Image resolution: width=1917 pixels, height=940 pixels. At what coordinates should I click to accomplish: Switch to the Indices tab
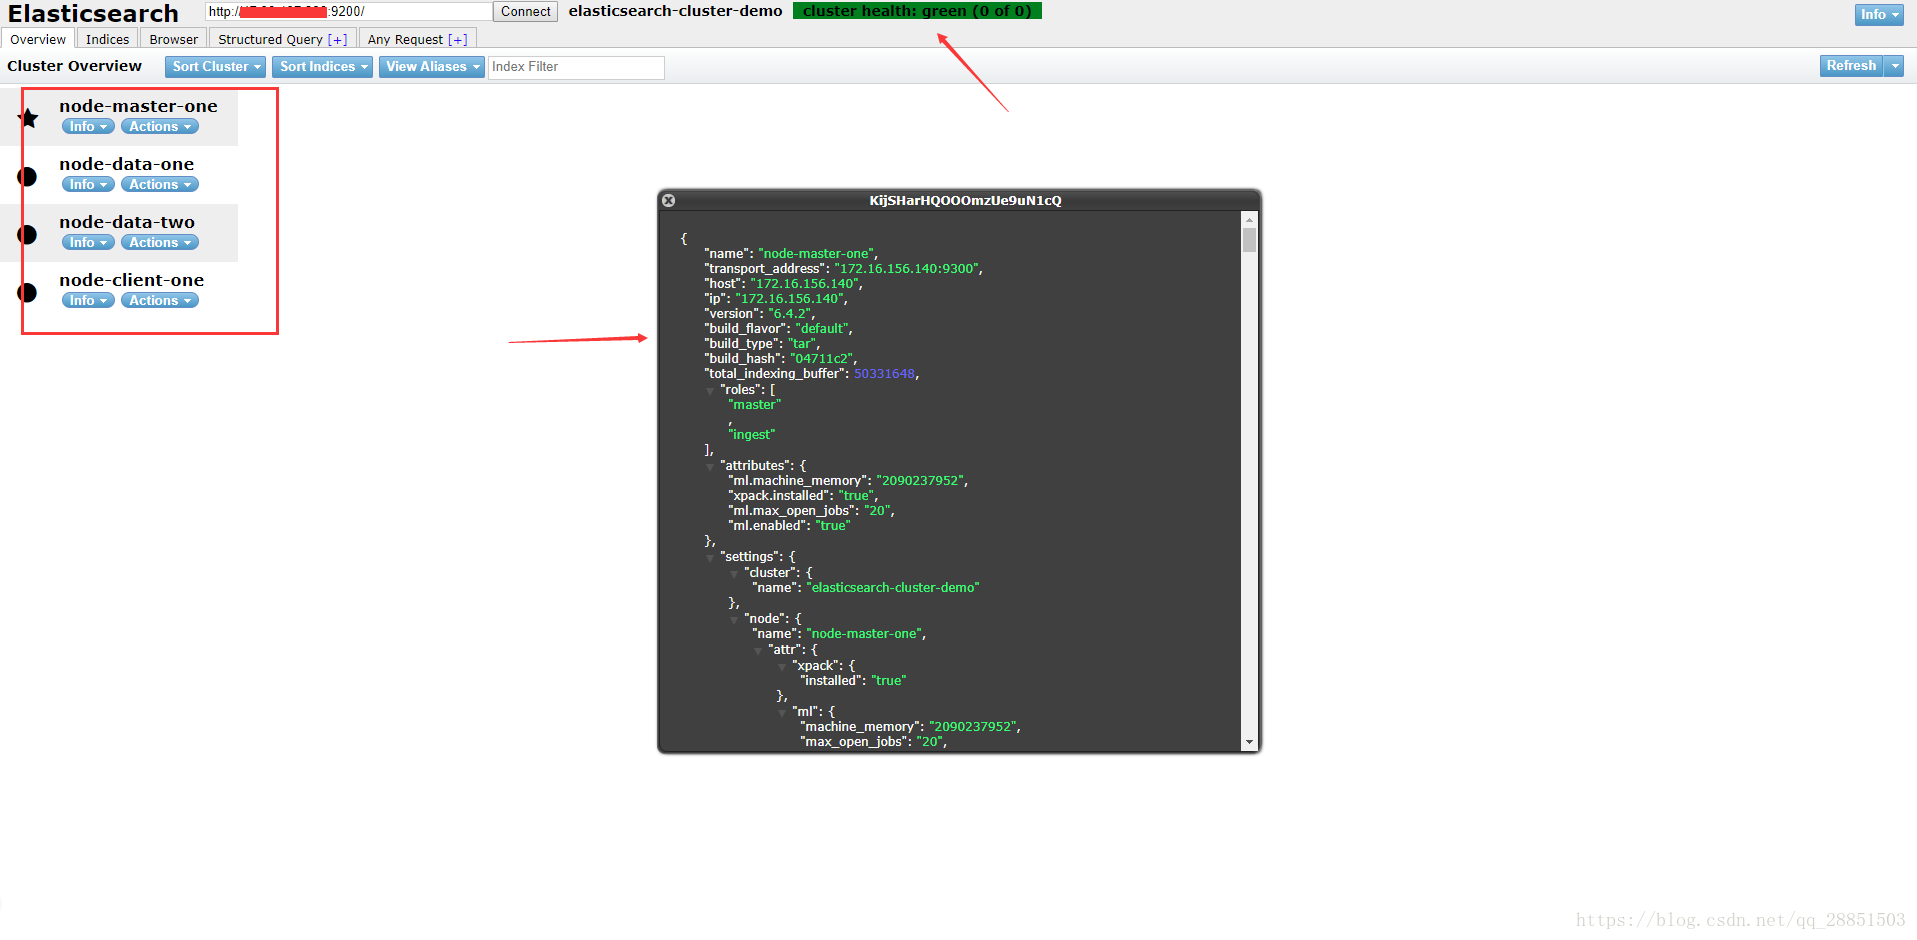click(107, 39)
